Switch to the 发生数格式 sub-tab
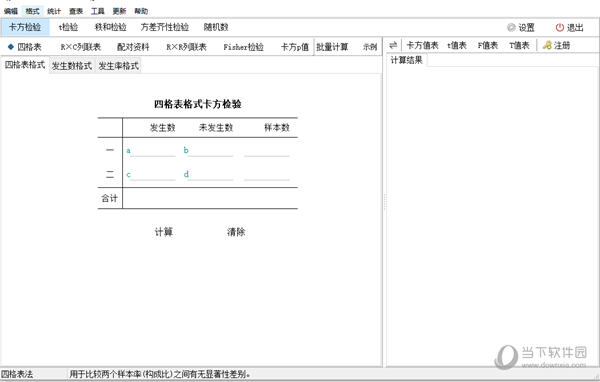Image resolution: width=600 pixels, height=382 pixels. tap(72, 66)
